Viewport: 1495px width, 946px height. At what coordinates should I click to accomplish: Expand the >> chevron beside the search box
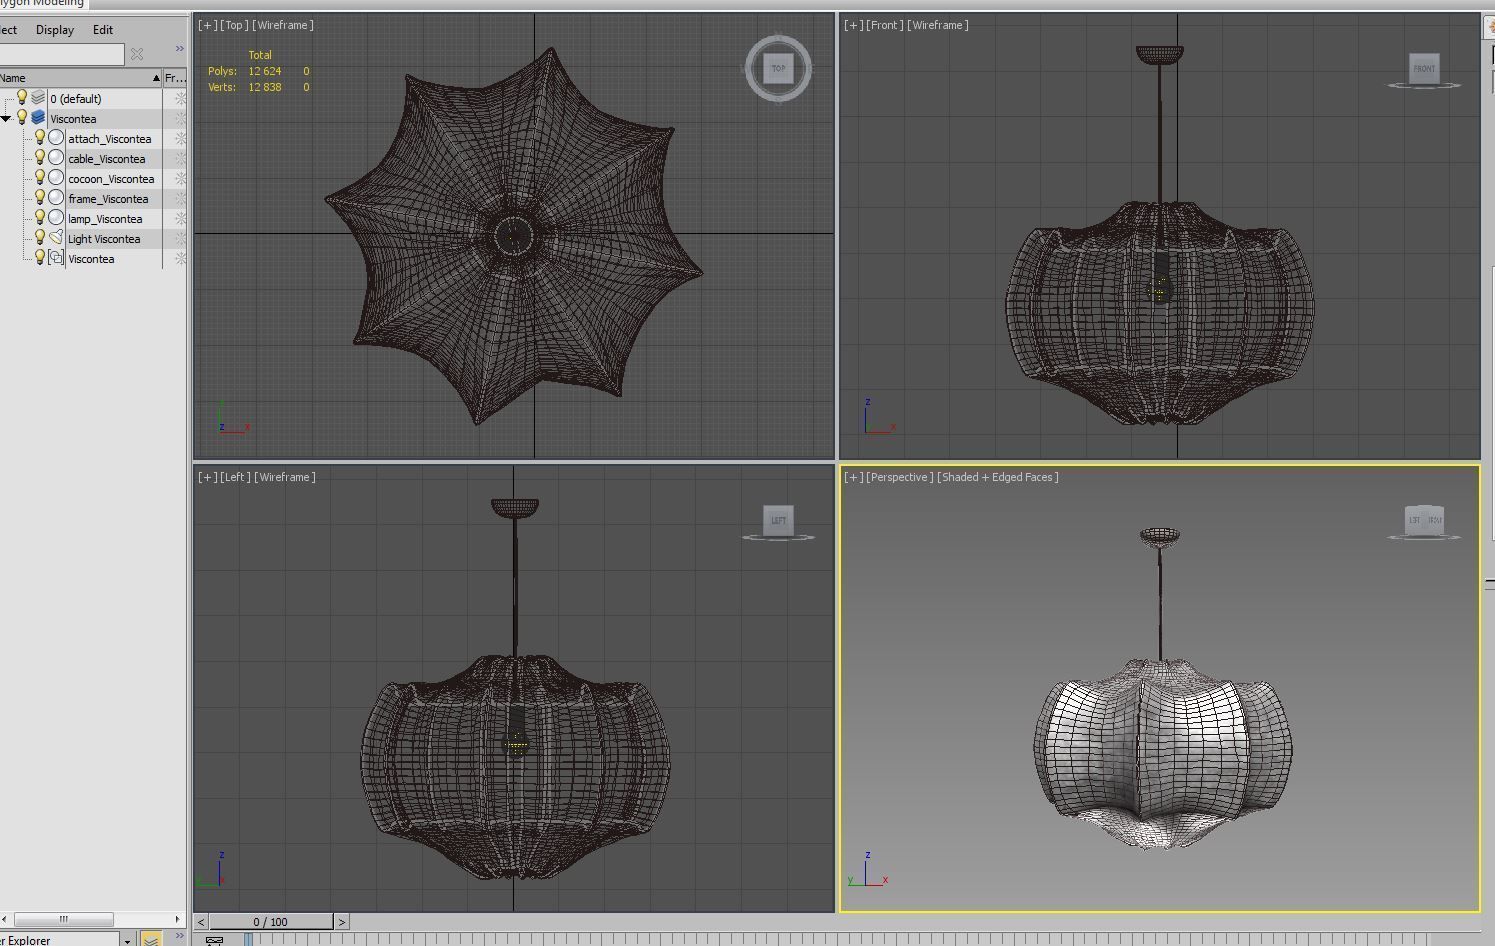[180, 49]
